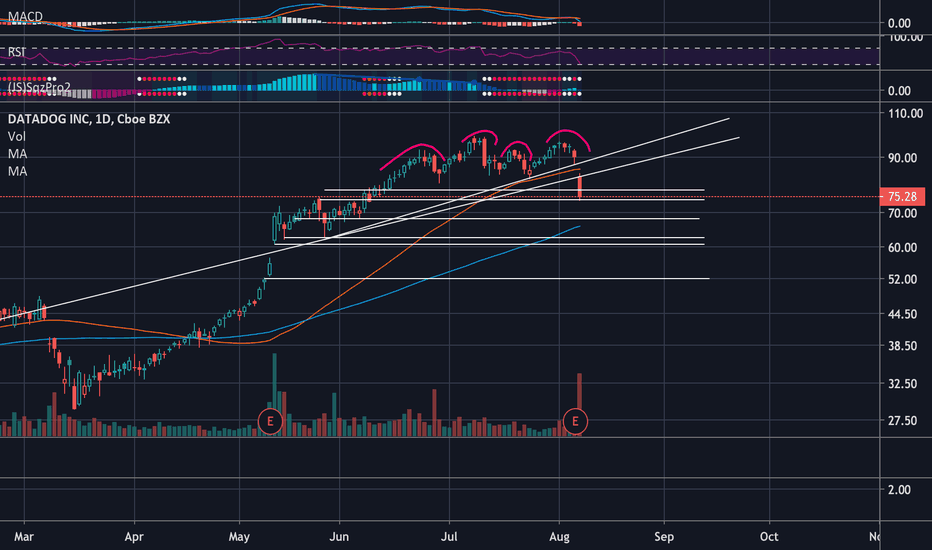The width and height of the screenshot is (932, 550).
Task: Click the MACD pane 0.00 axis label
Action: pos(899,24)
